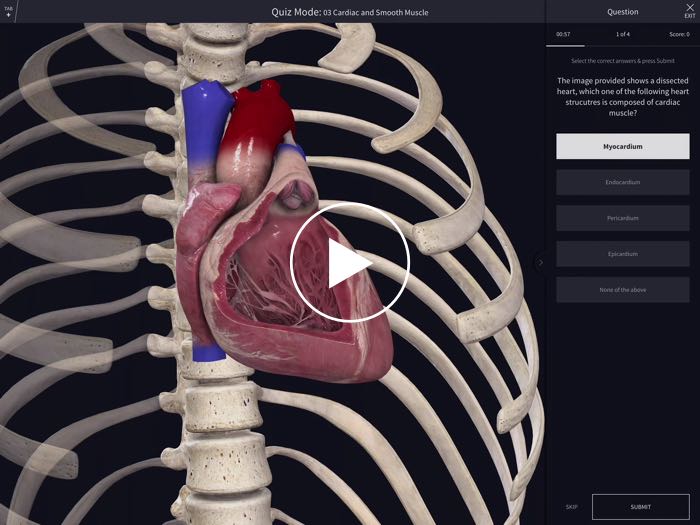Skip this question using SKIP
The image size is (700, 525).
click(571, 507)
